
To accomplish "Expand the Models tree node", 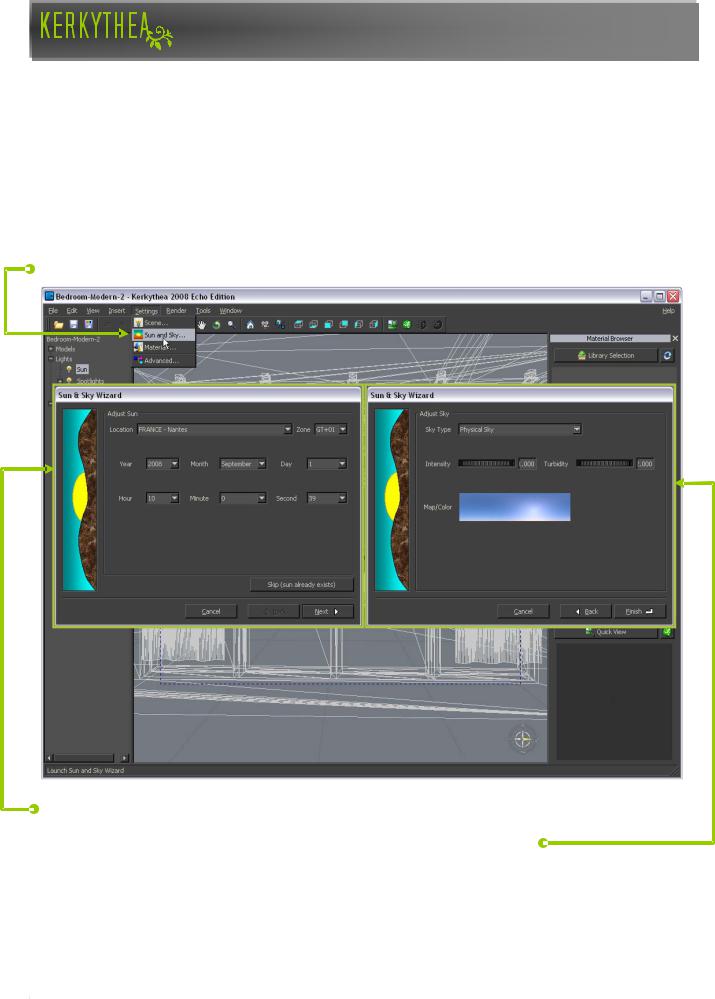I will [x=51, y=349].
